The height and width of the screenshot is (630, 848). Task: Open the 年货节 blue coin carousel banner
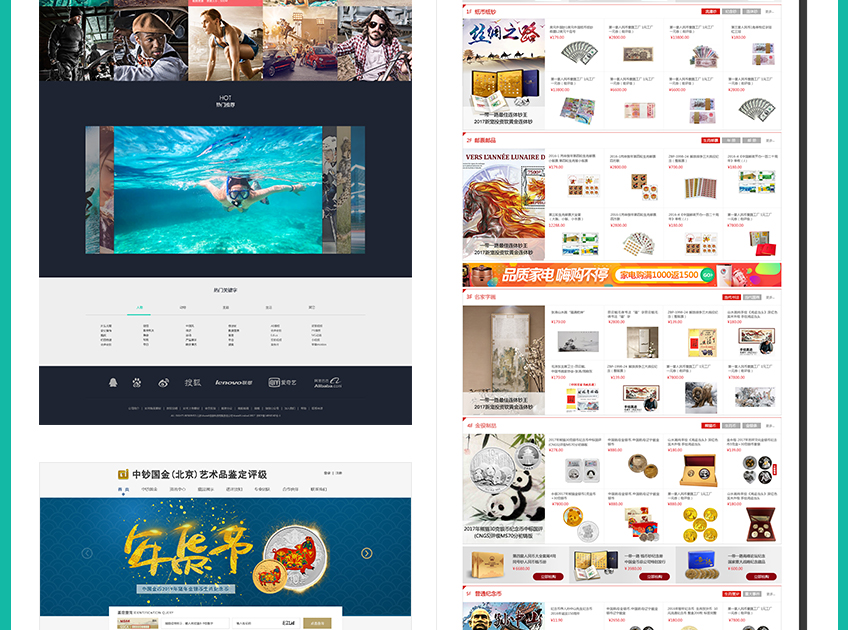226,556
